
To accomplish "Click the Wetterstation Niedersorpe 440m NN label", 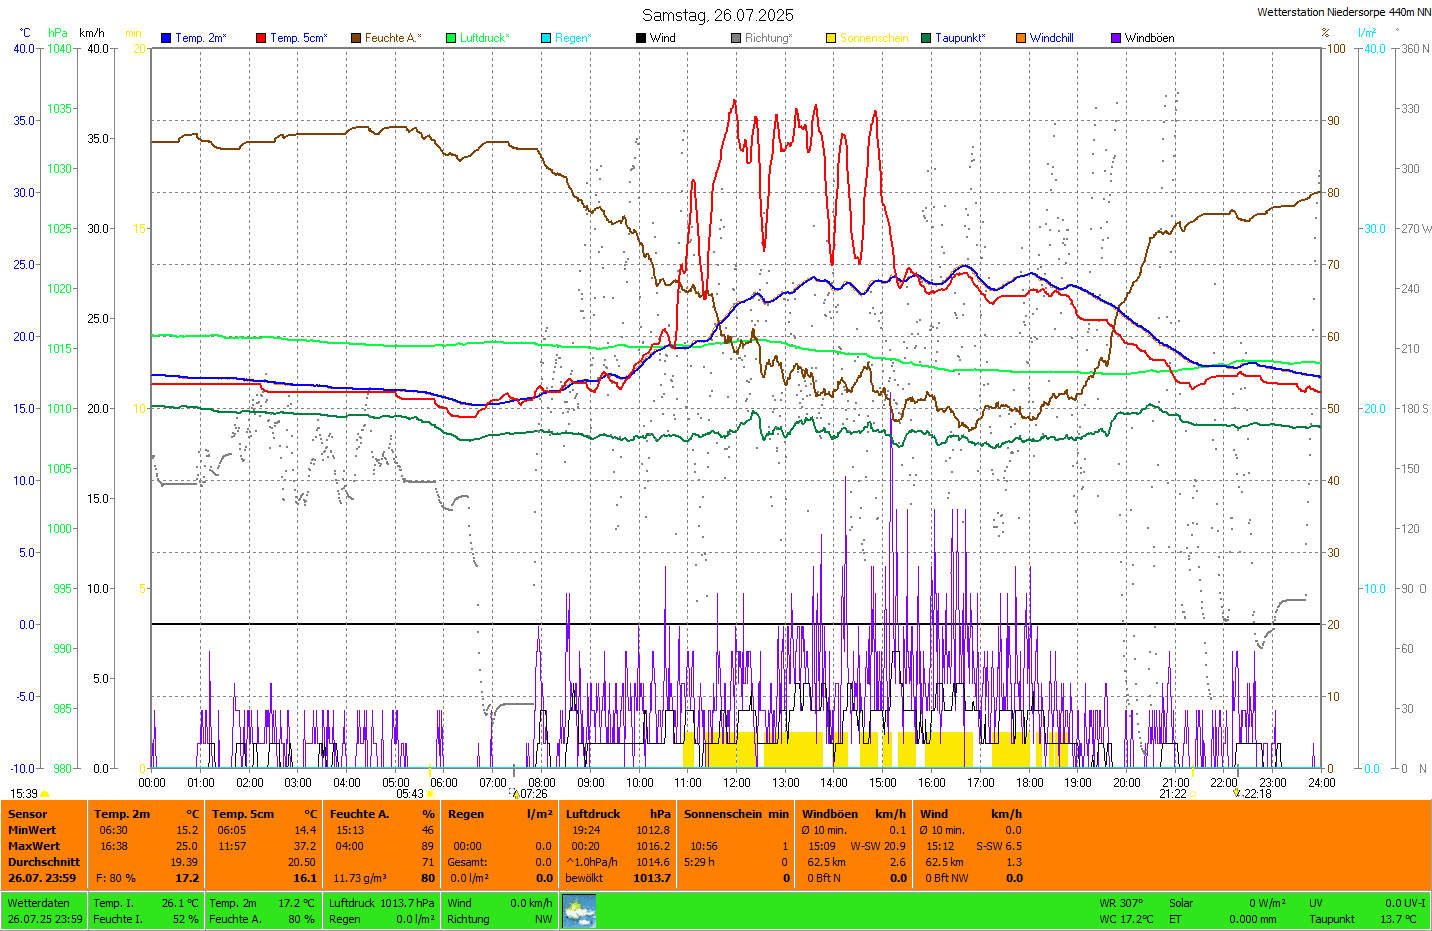I will (1343, 12).
